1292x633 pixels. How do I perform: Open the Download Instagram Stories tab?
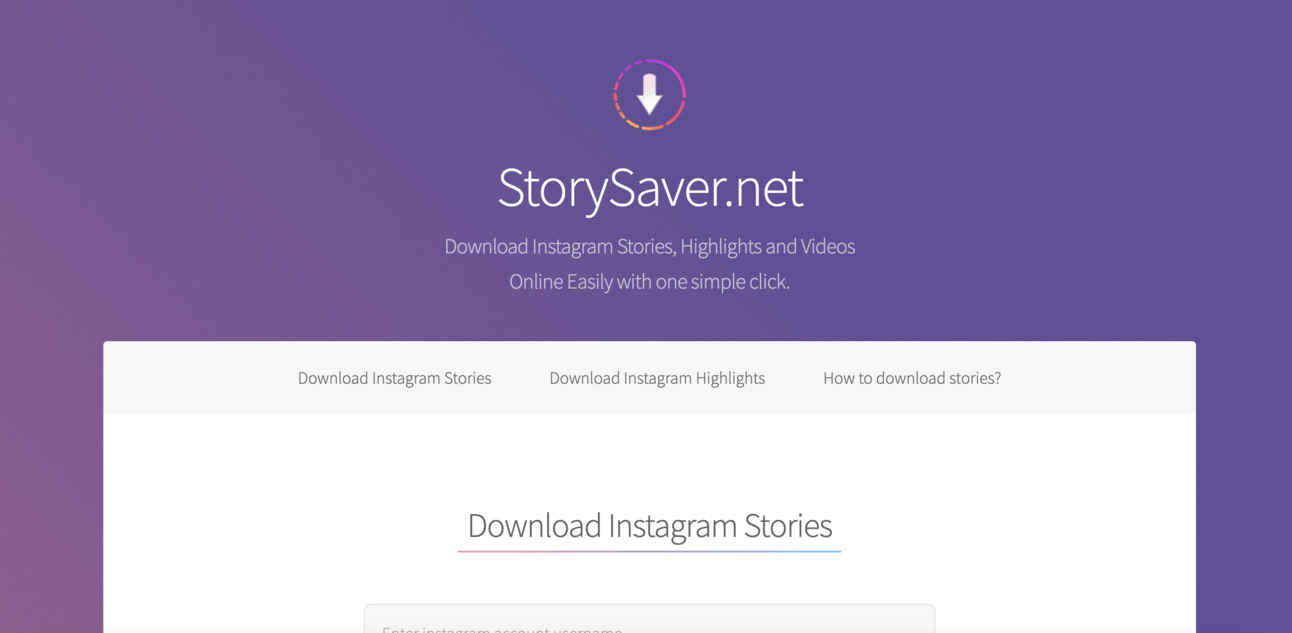tap(394, 378)
